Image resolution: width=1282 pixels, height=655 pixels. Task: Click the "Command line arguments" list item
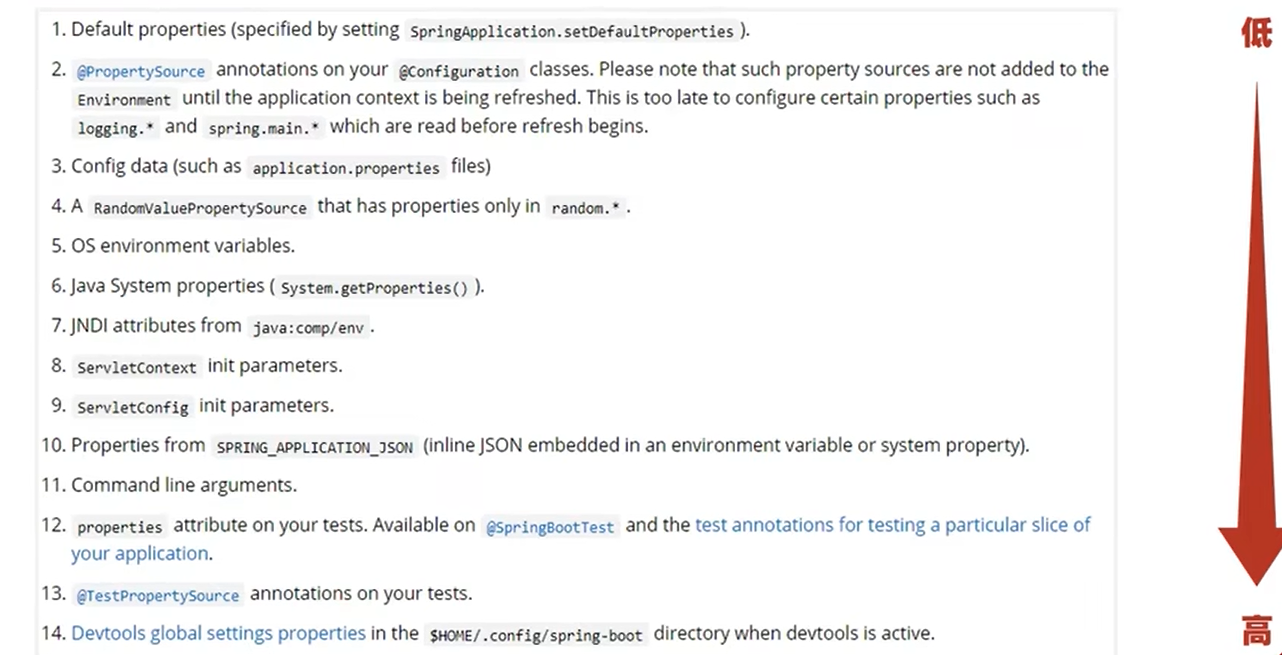tap(184, 485)
